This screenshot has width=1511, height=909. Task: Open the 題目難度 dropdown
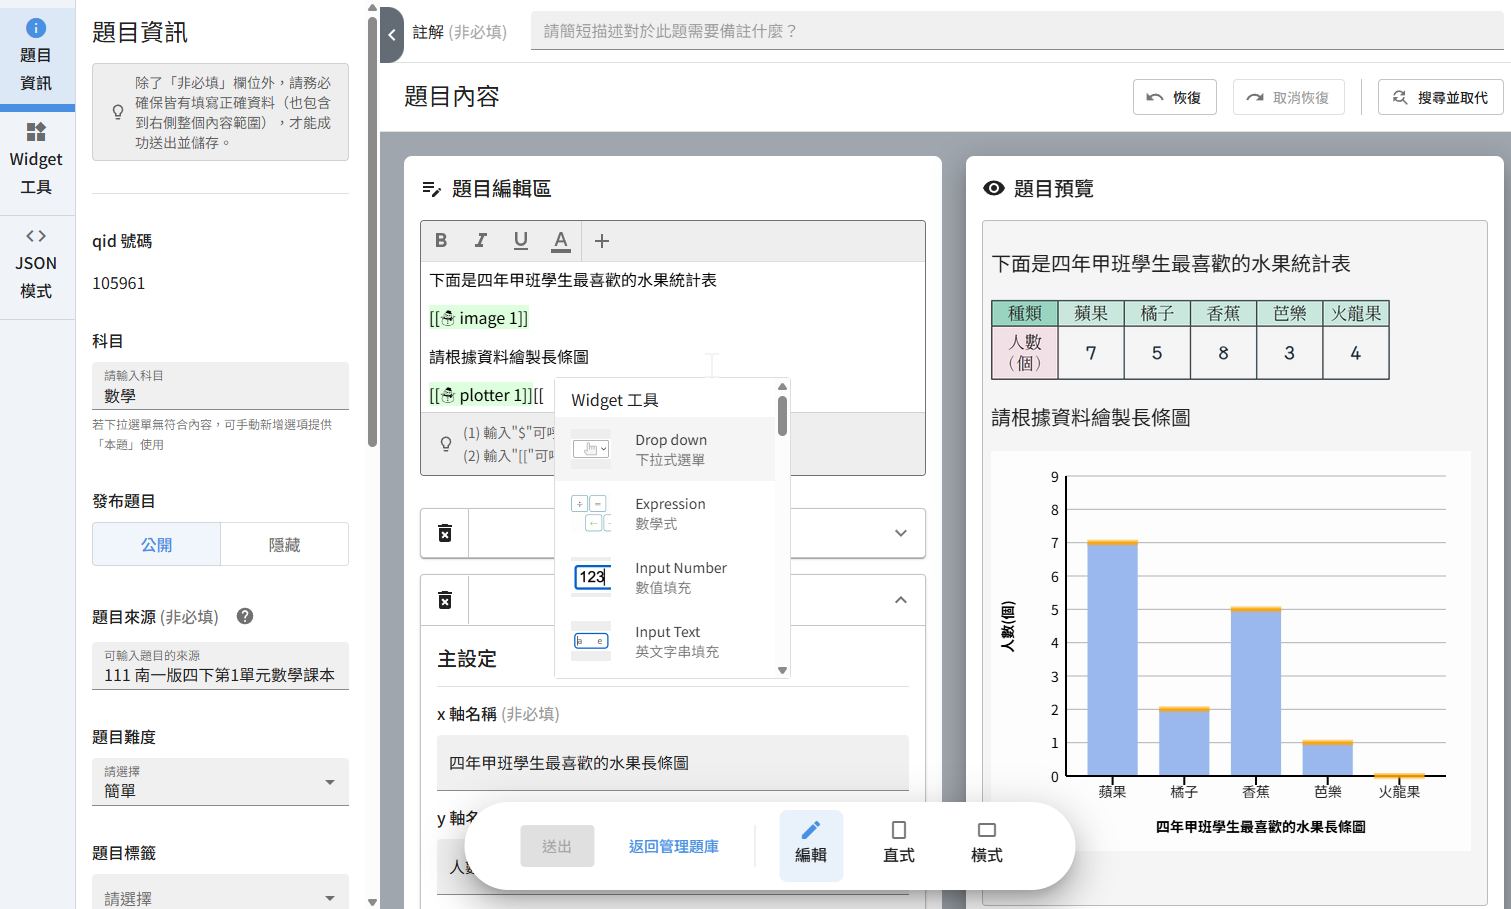point(220,782)
